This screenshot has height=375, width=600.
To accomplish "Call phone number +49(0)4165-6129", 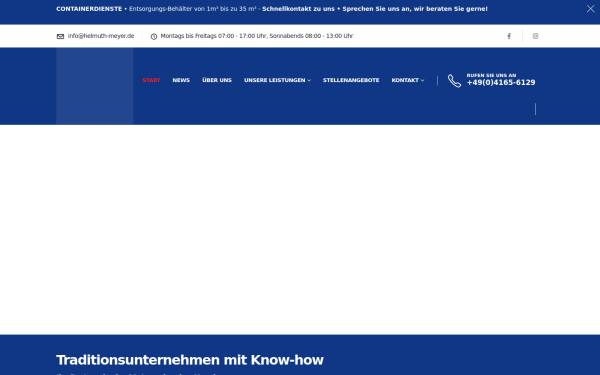I will [x=501, y=83].
